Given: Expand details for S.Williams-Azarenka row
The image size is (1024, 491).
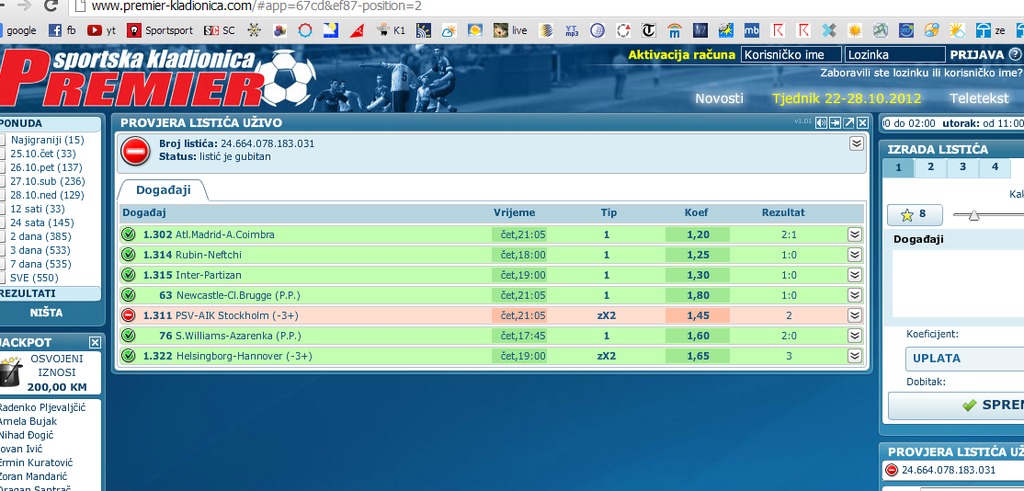Looking at the screenshot, I should point(854,336).
